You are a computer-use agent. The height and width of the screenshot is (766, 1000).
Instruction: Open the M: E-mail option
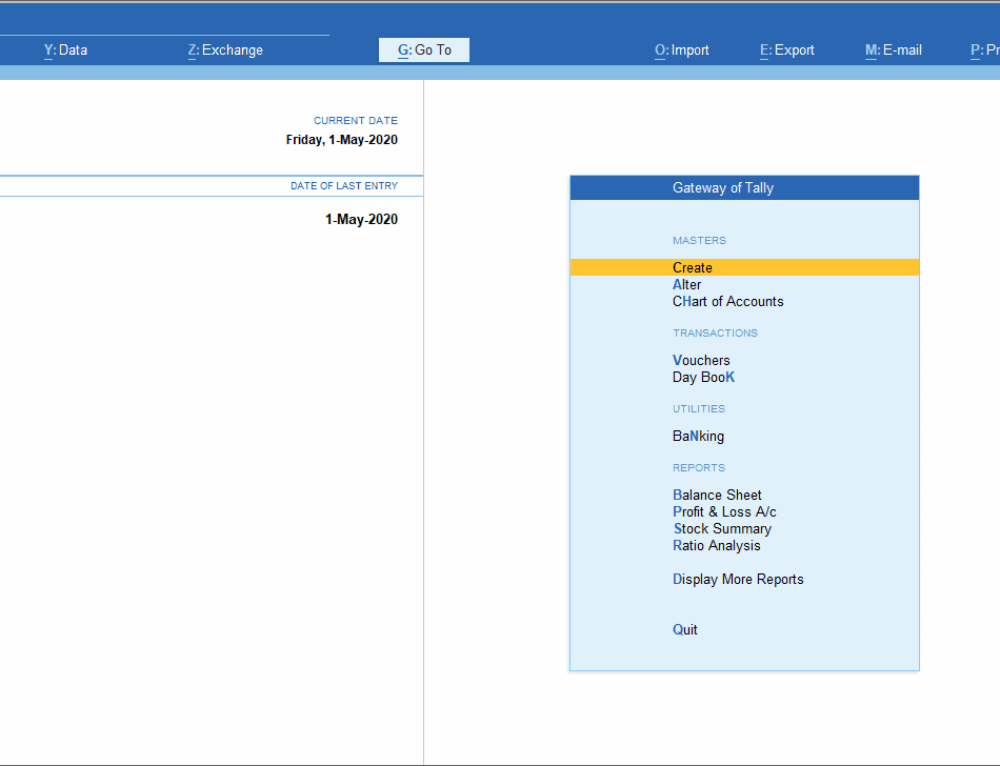[x=893, y=49]
